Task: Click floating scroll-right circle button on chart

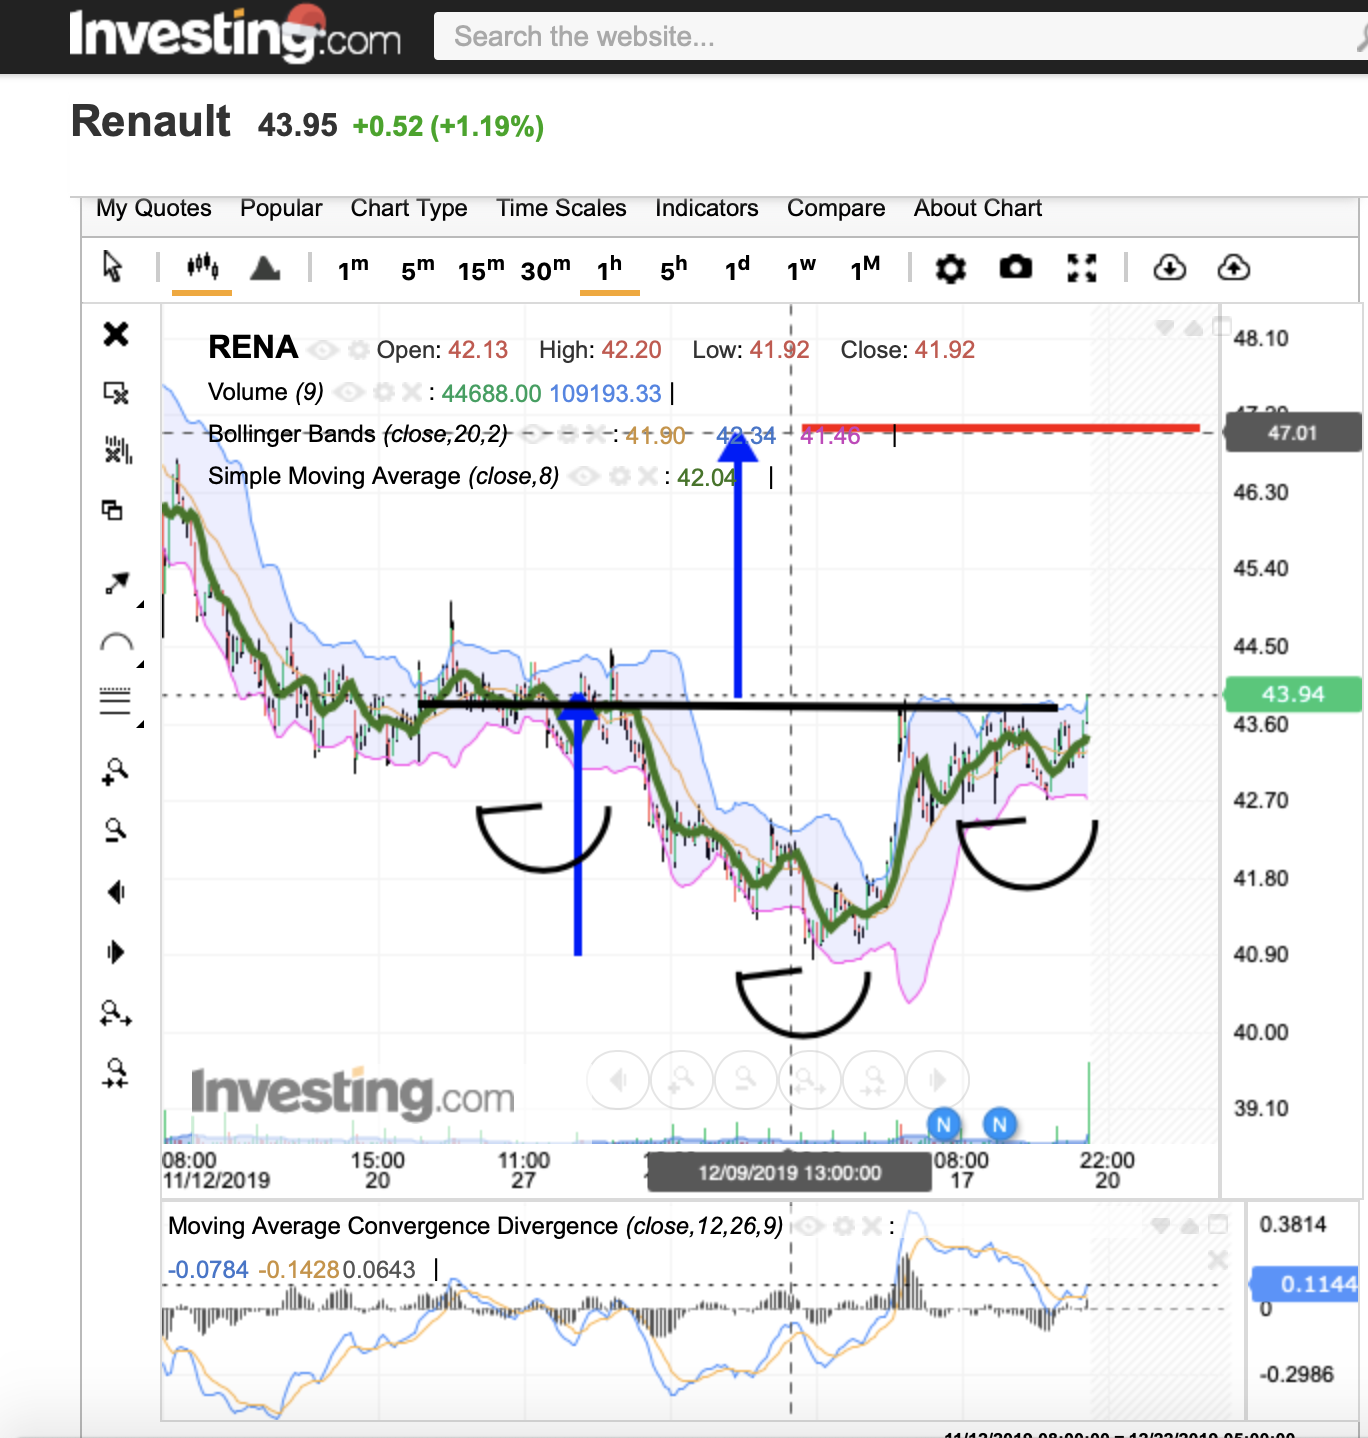Action: [938, 1080]
